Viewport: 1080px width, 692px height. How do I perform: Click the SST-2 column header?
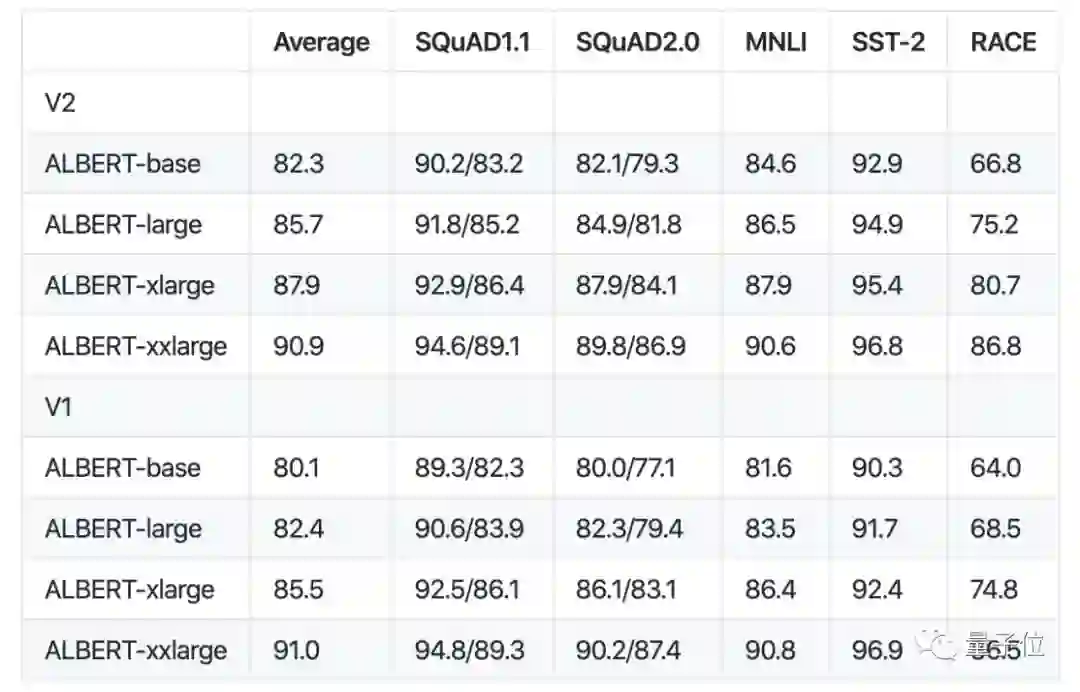coord(888,42)
